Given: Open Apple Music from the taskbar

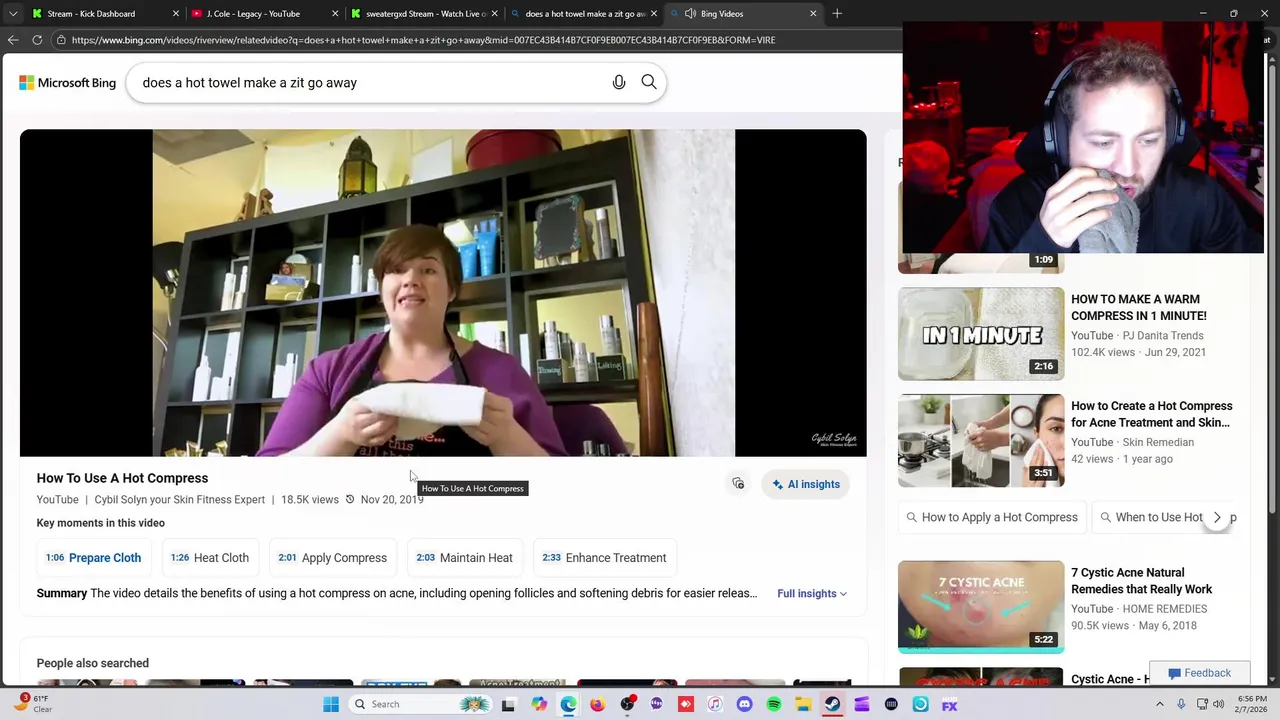Looking at the screenshot, I should coord(715,704).
